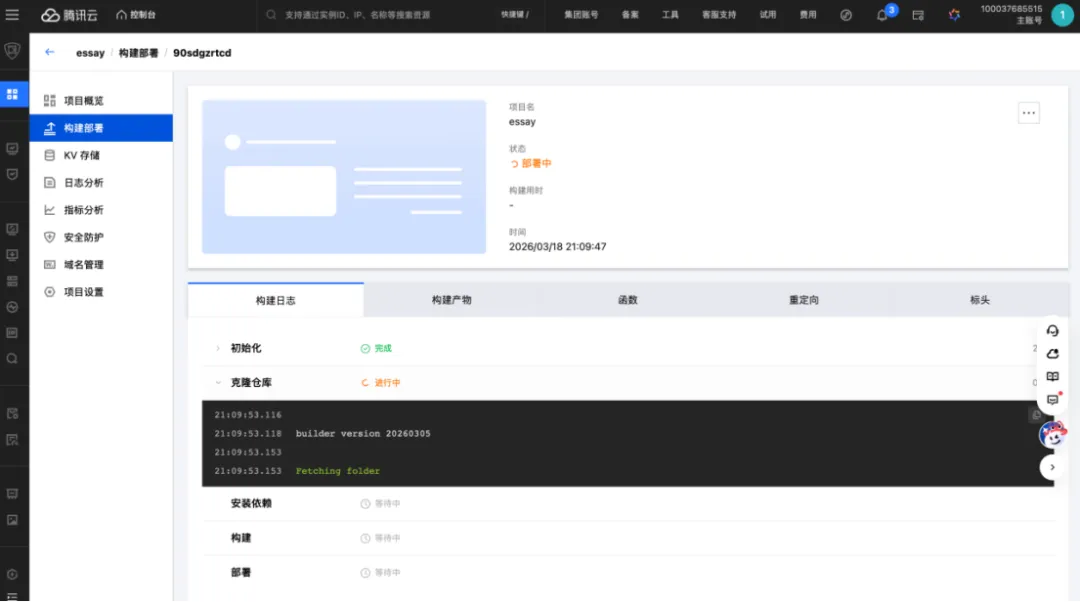
Task: Select 构建部署 sidebar item
Action: click(x=101, y=128)
